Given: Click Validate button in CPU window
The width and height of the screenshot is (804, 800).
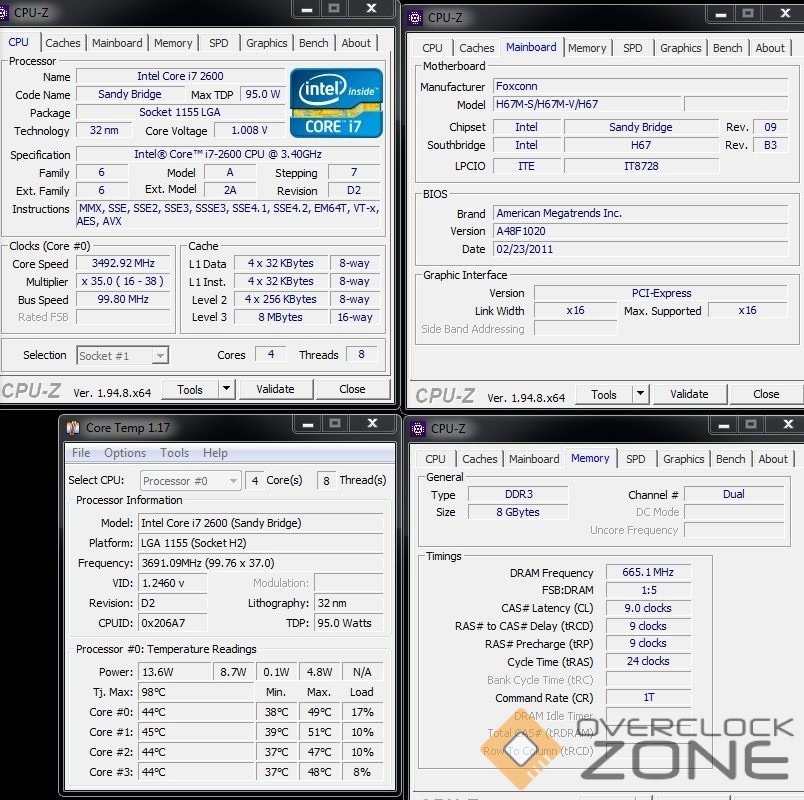Looking at the screenshot, I should tap(275, 389).
